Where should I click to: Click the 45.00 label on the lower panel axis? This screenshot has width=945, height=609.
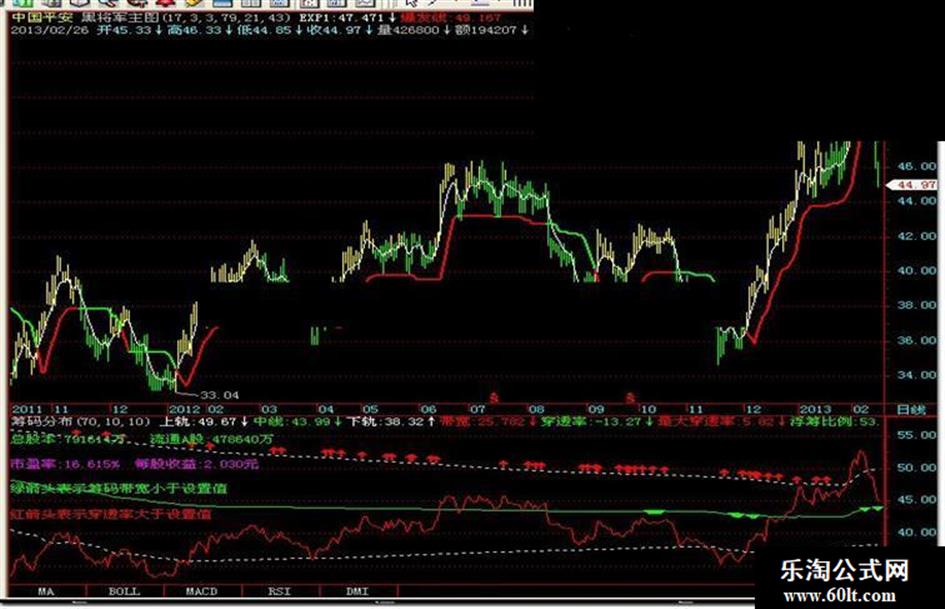pos(917,499)
